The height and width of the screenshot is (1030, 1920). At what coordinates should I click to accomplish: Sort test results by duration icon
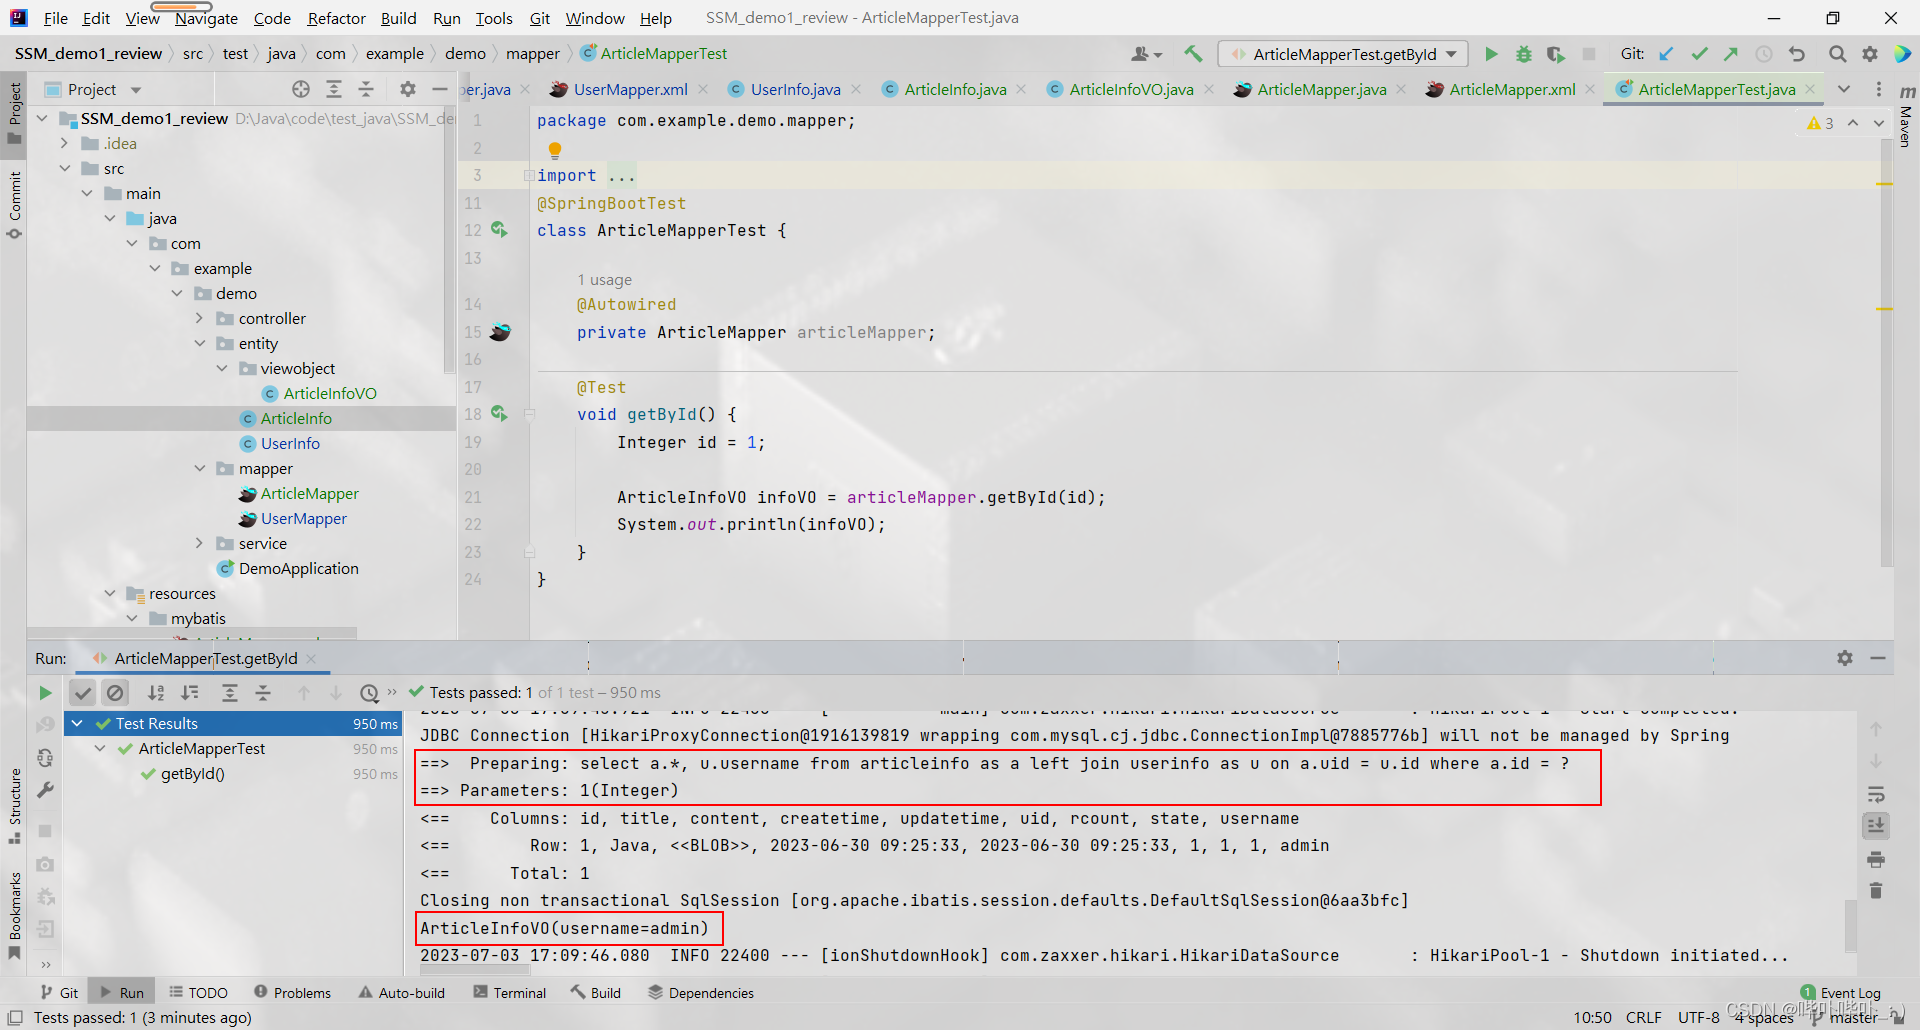[x=189, y=693]
